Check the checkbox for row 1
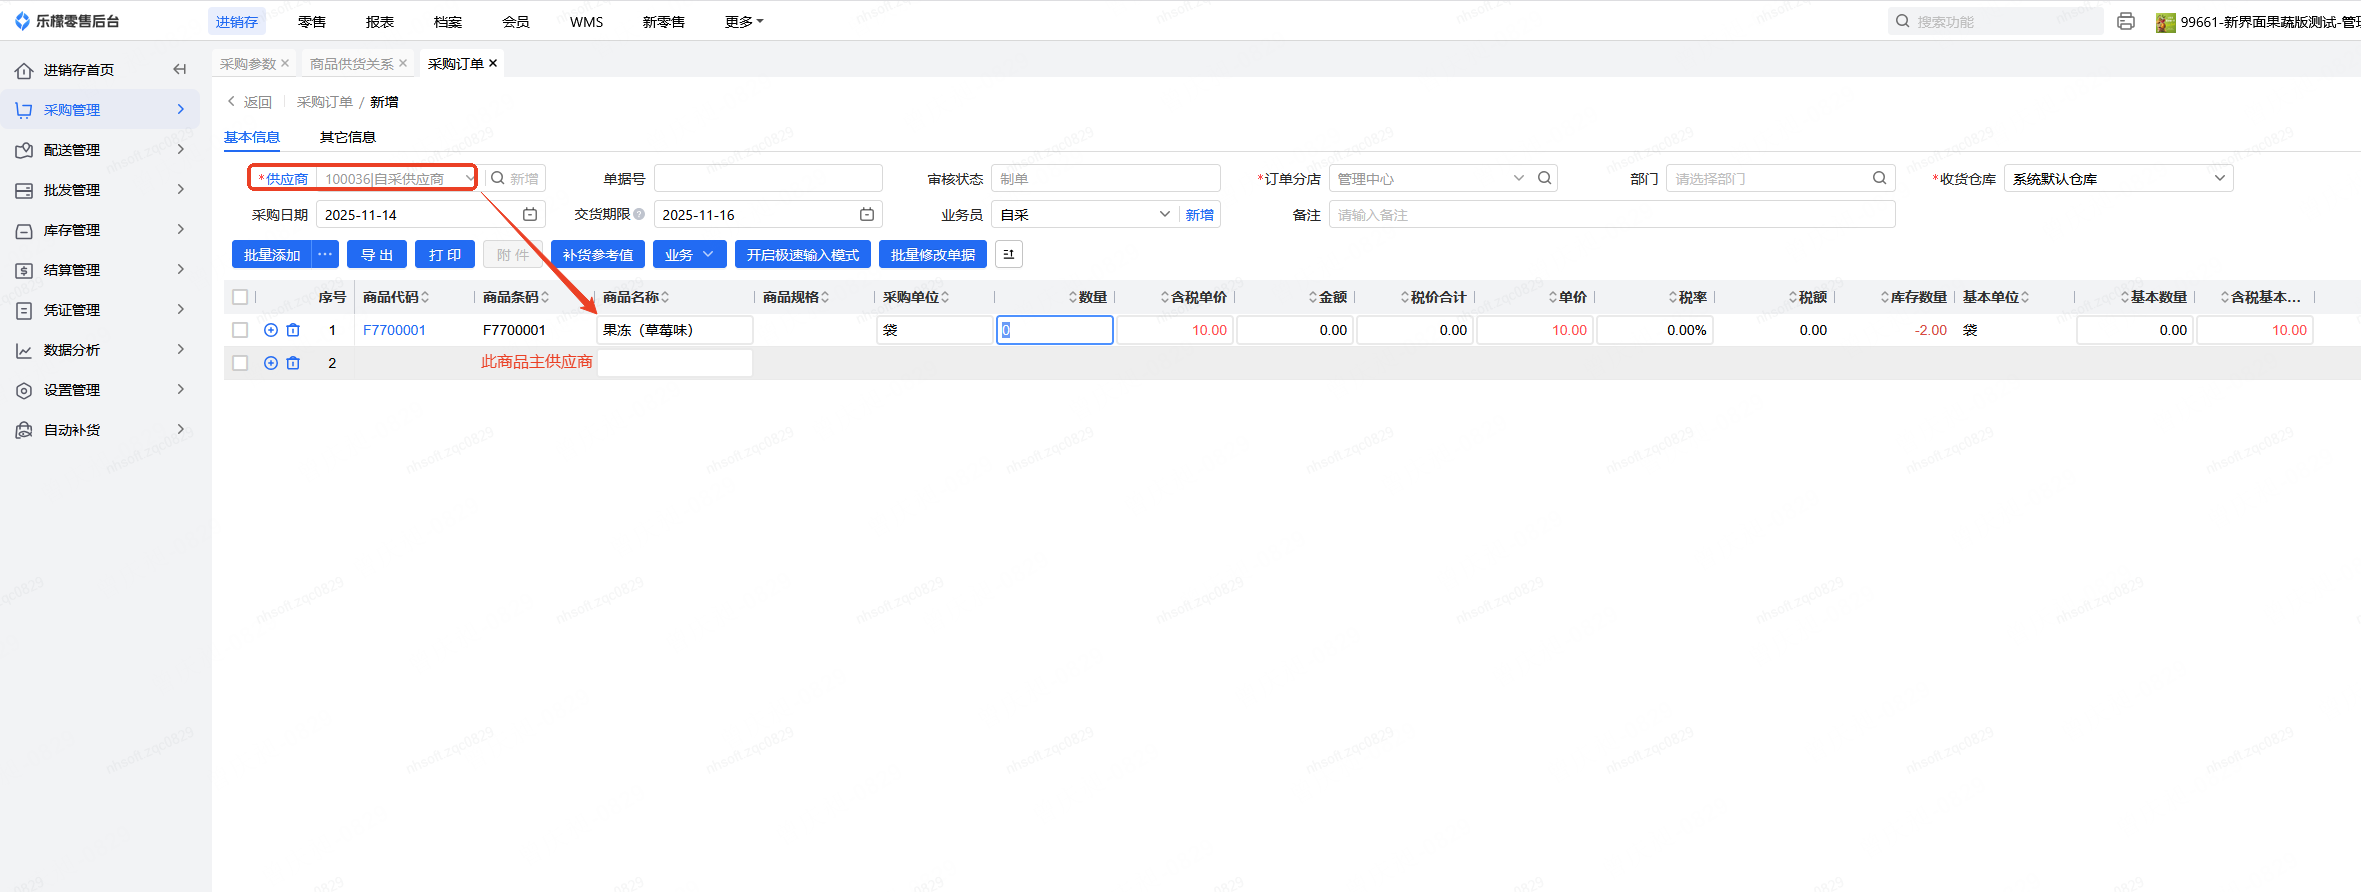 (240, 330)
